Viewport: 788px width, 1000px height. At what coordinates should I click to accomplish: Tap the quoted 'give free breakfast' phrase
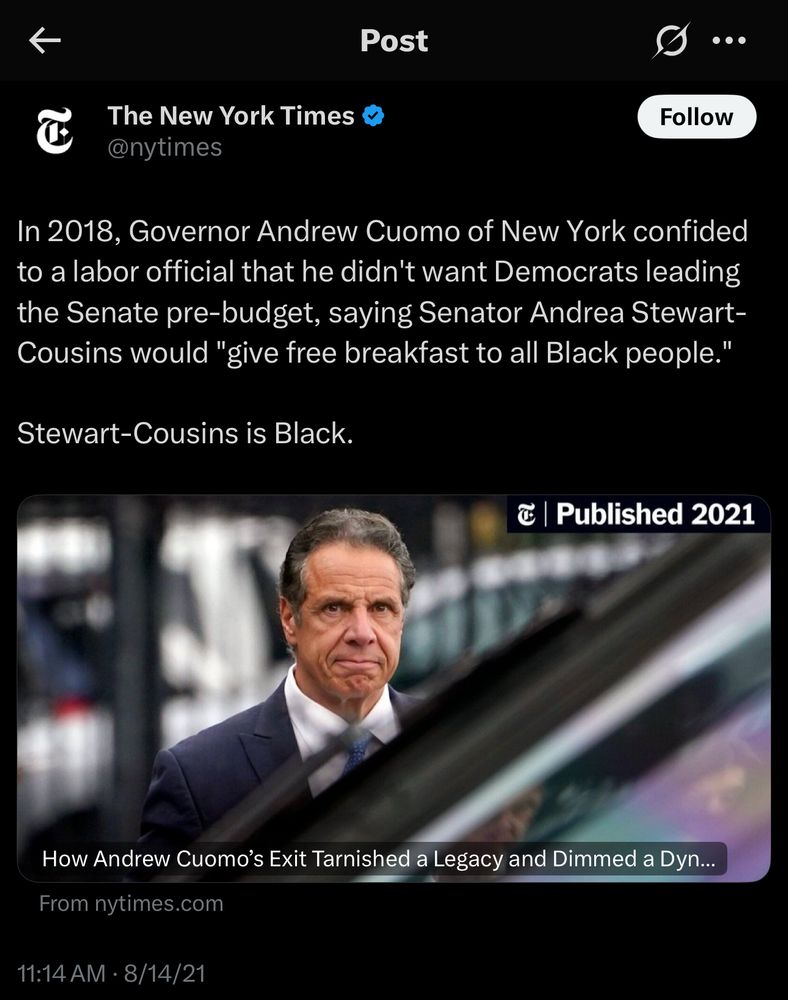coord(342,353)
